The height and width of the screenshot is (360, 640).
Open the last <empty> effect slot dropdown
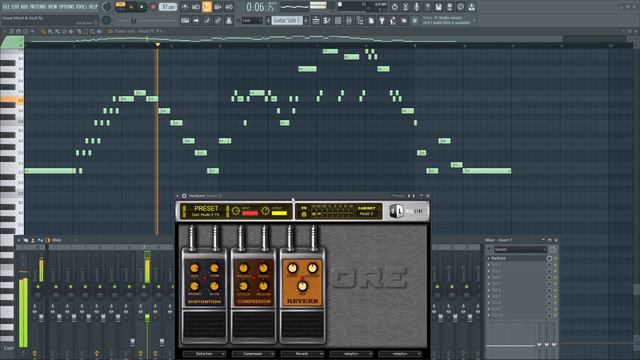[x=400, y=354]
